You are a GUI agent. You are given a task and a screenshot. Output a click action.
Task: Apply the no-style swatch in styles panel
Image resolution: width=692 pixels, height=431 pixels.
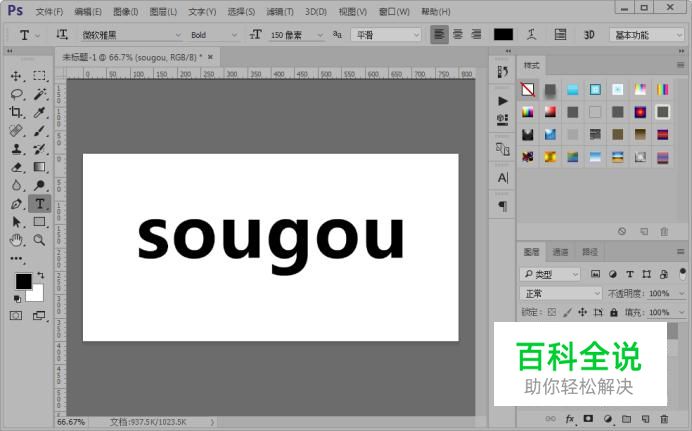[x=527, y=90]
